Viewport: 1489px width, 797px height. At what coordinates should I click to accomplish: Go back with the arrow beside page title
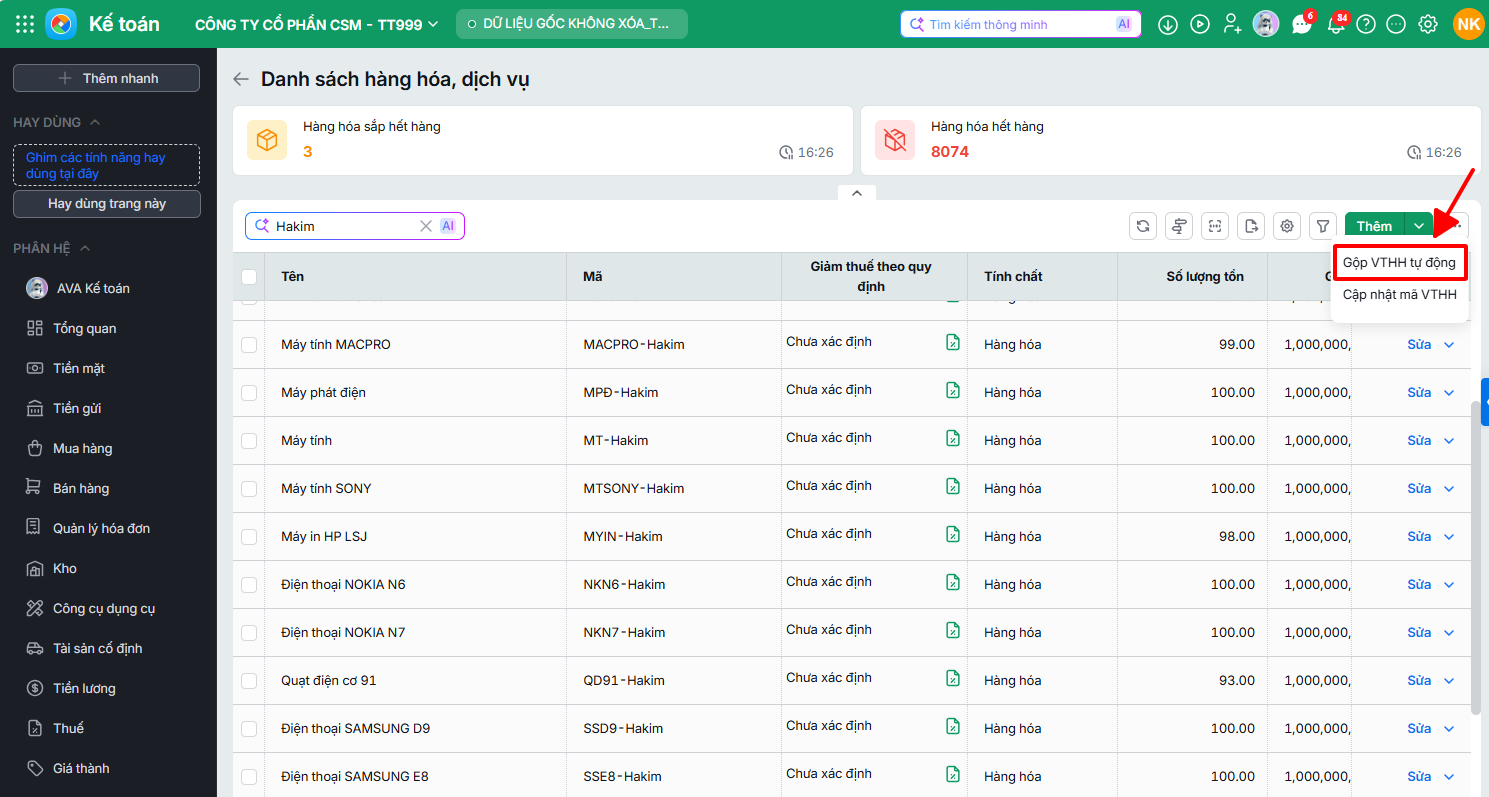(x=240, y=79)
